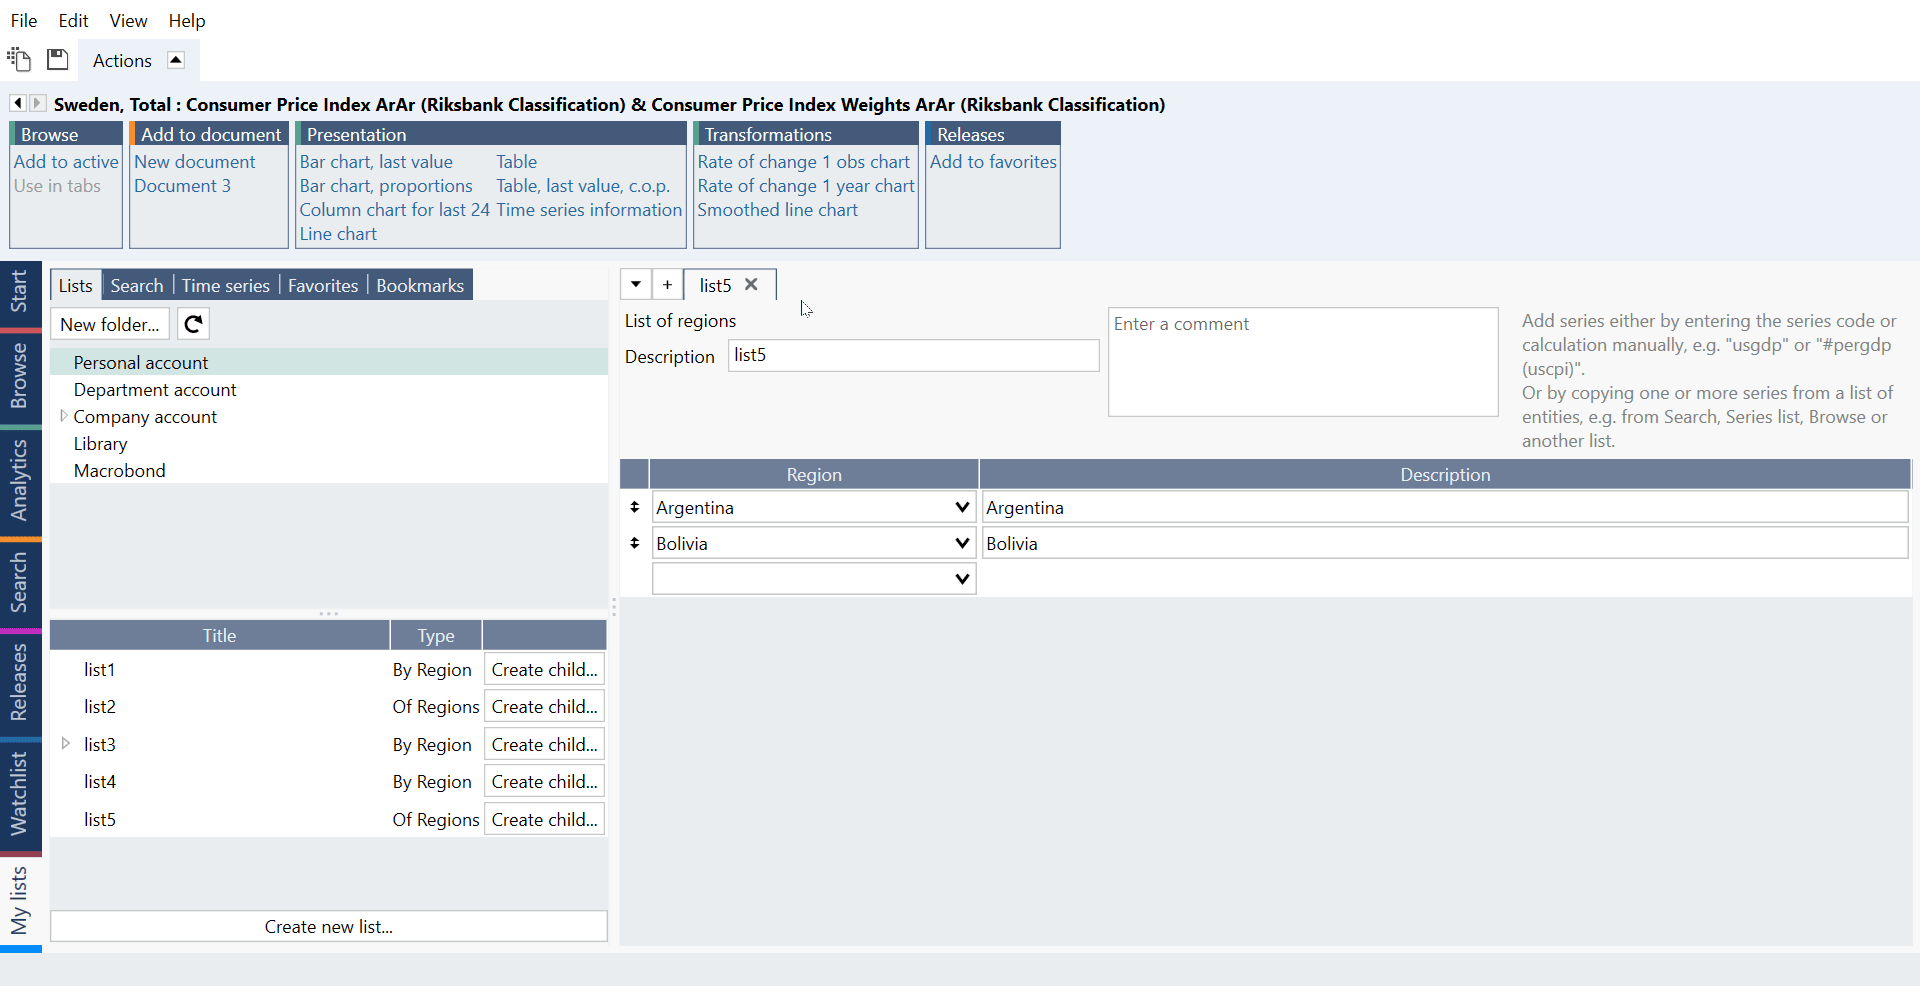1920x986 pixels.
Task: Open the Bolivia region dropdown
Action: [x=962, y=543]
